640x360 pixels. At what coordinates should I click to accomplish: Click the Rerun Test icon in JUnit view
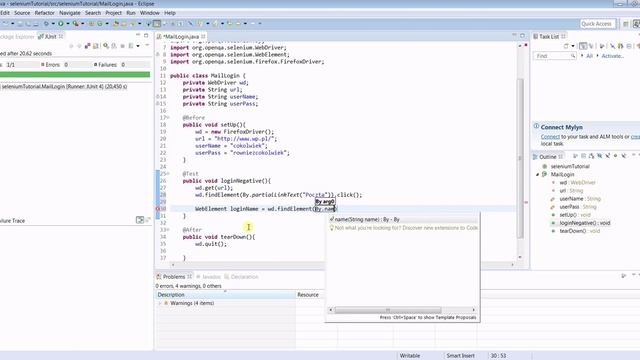(106, 46)
